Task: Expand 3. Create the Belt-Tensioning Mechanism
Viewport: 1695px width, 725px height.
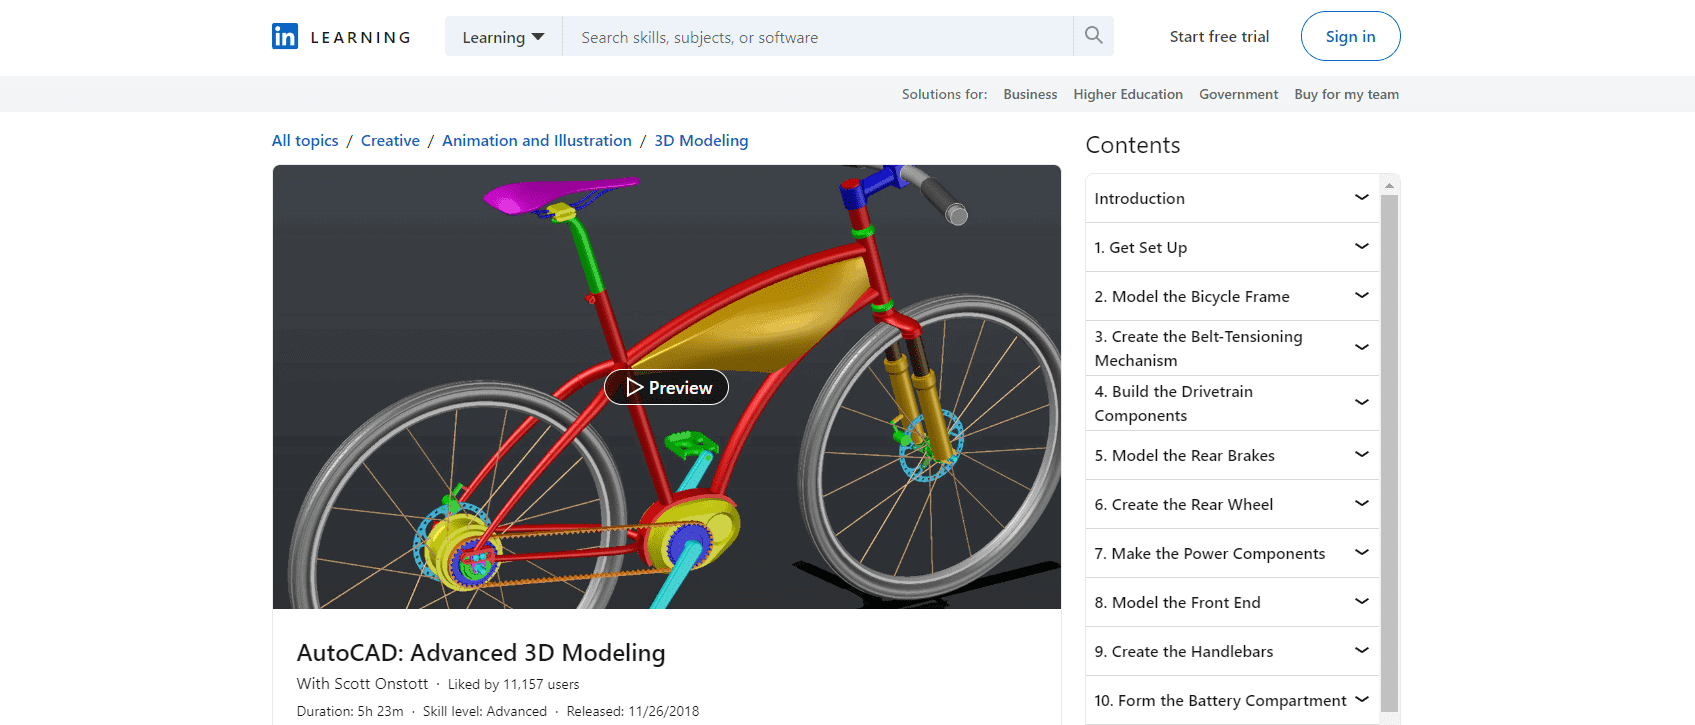Action: [x=1232, y=348]
